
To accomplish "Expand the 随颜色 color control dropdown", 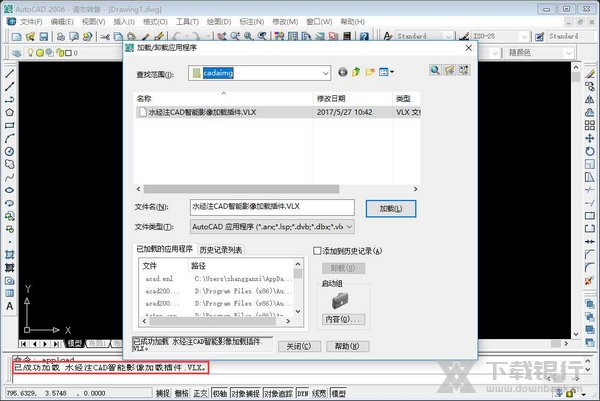I will click(569, 52).
